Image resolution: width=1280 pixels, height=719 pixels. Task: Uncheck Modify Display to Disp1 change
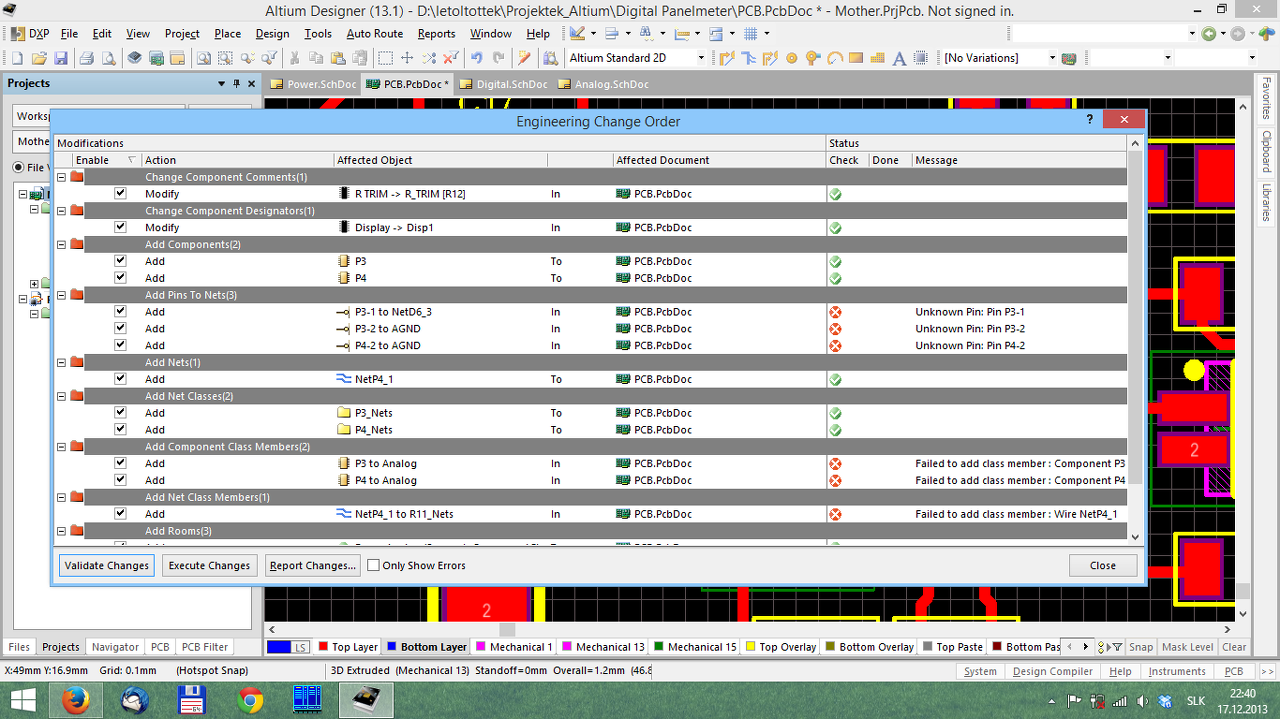120,227
